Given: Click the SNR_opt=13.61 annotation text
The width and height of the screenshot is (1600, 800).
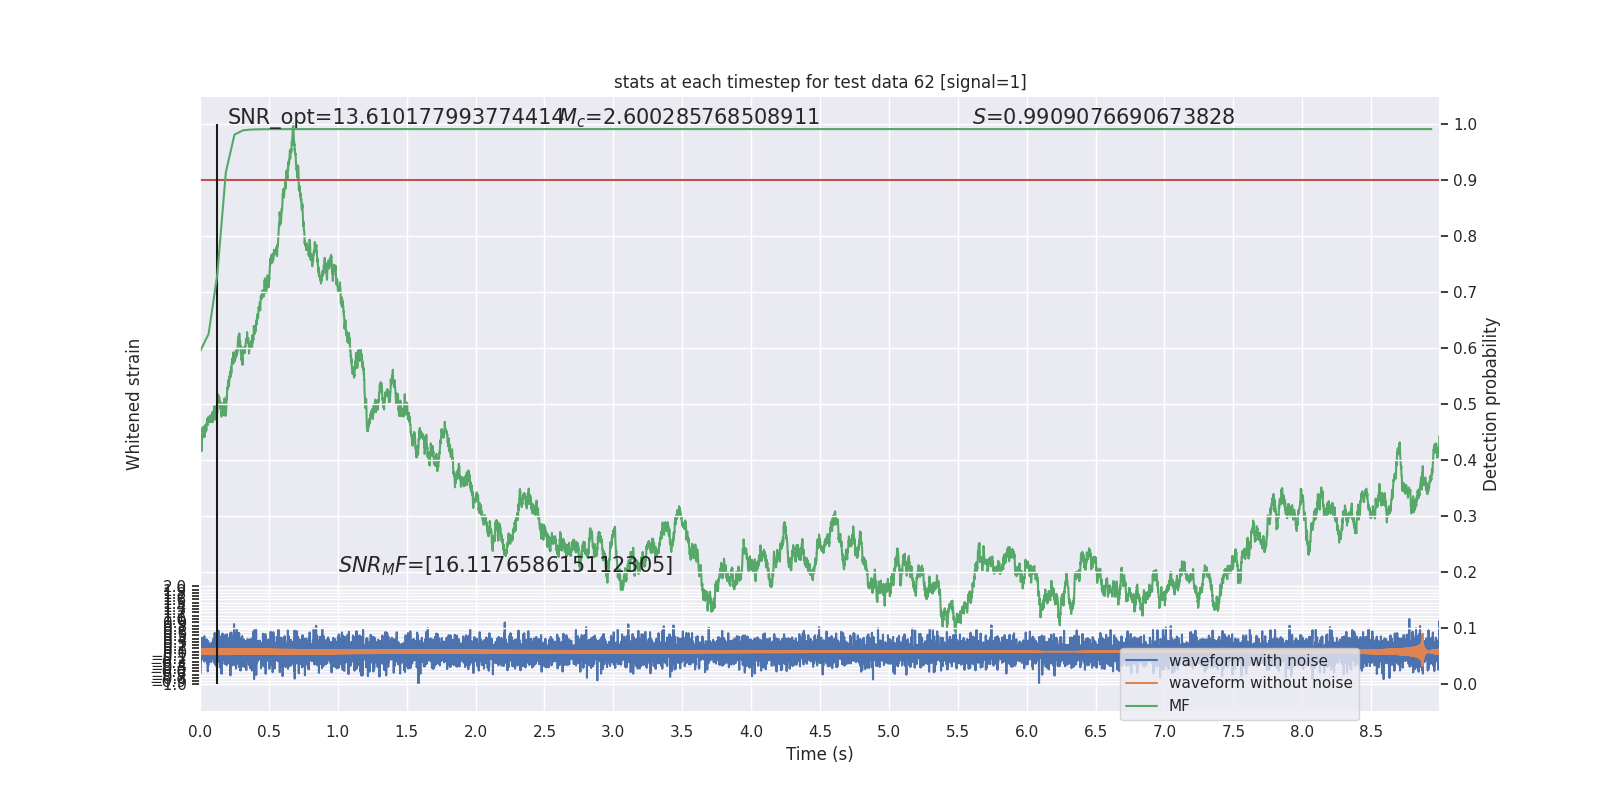Looking at the screenshot, I should click(x=397, y=117).
